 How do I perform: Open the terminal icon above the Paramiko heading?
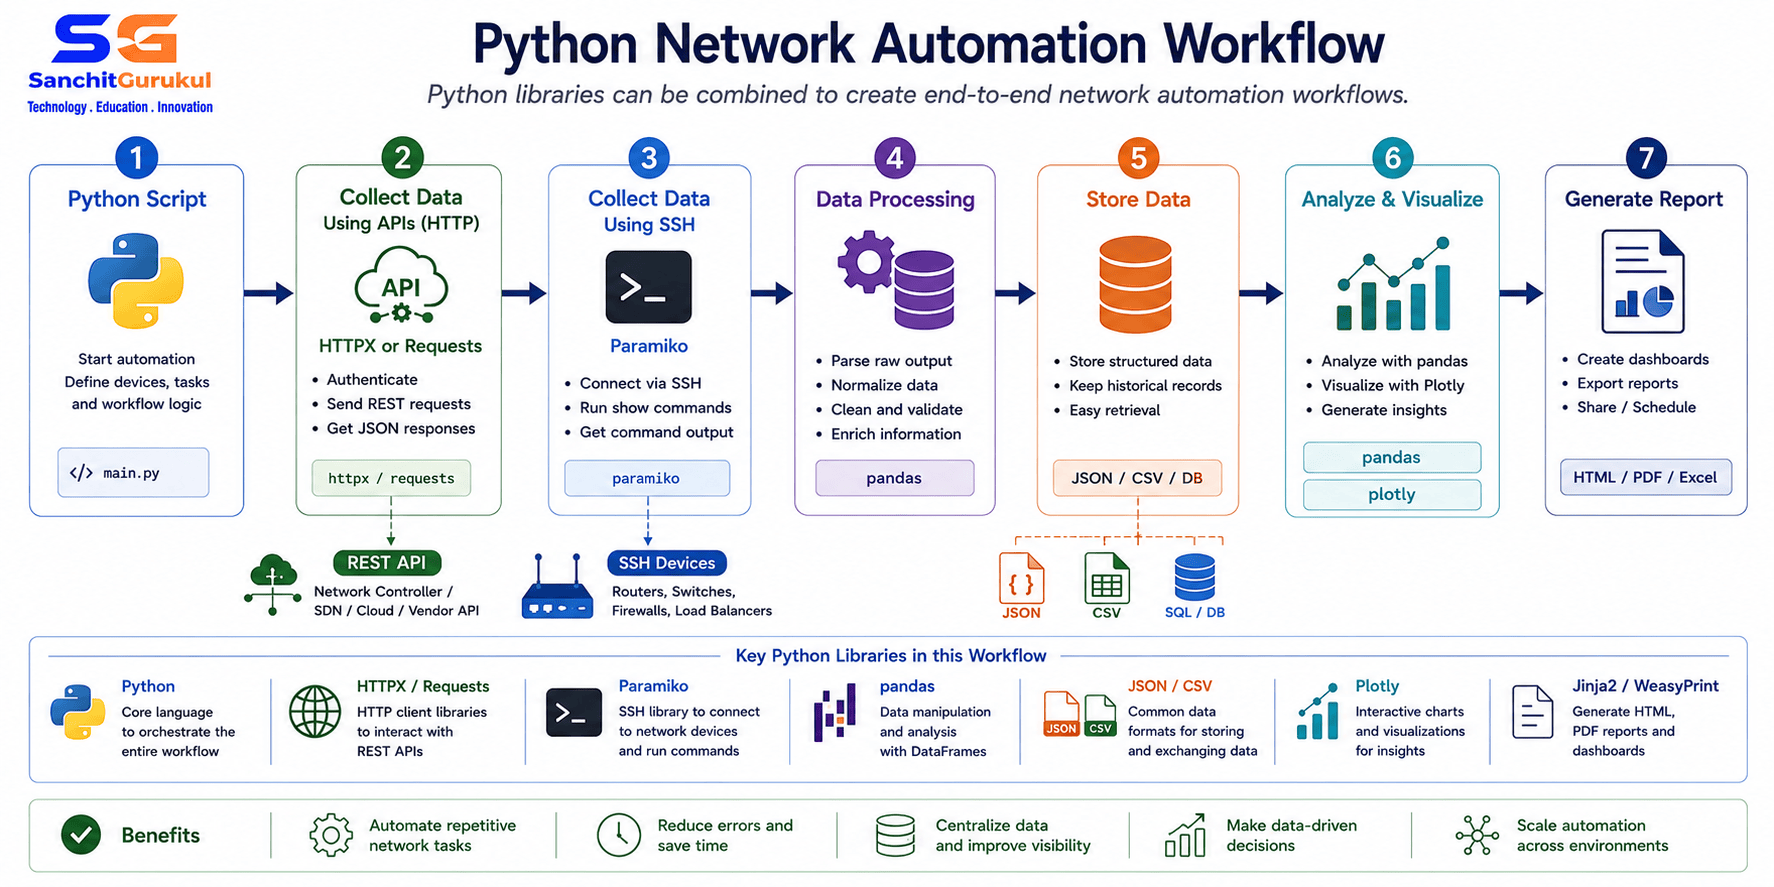[x=648, y=287]
